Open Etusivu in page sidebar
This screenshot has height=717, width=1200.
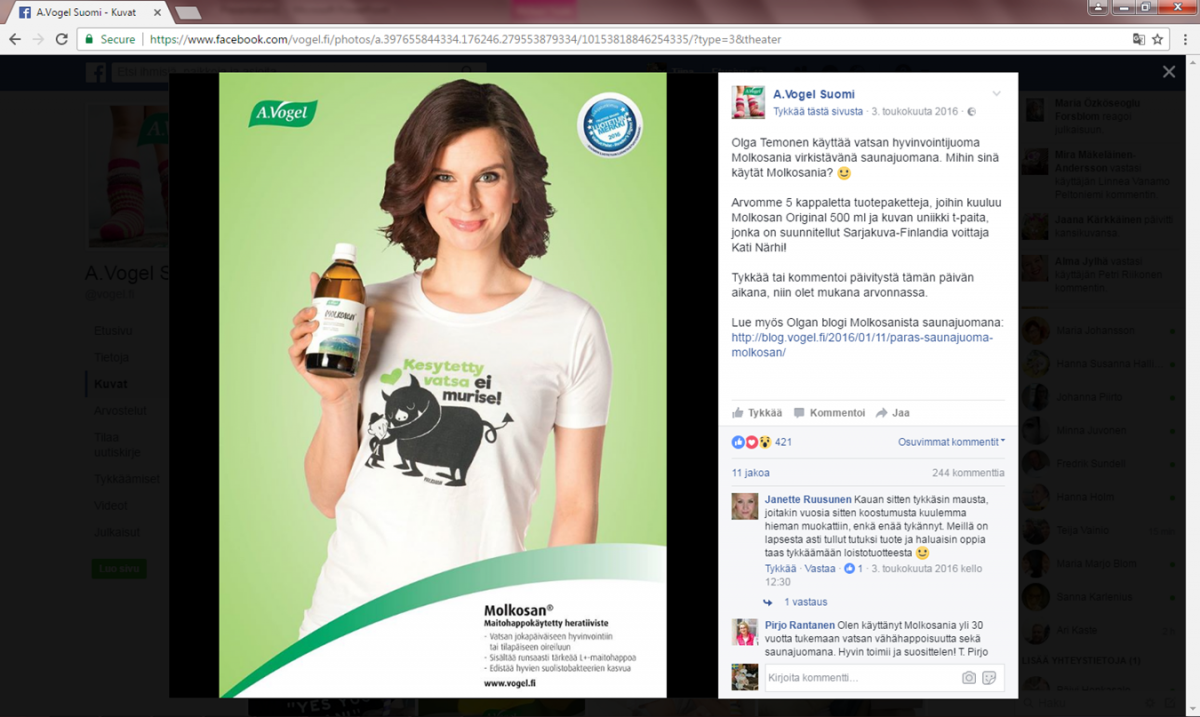point(113,330)
